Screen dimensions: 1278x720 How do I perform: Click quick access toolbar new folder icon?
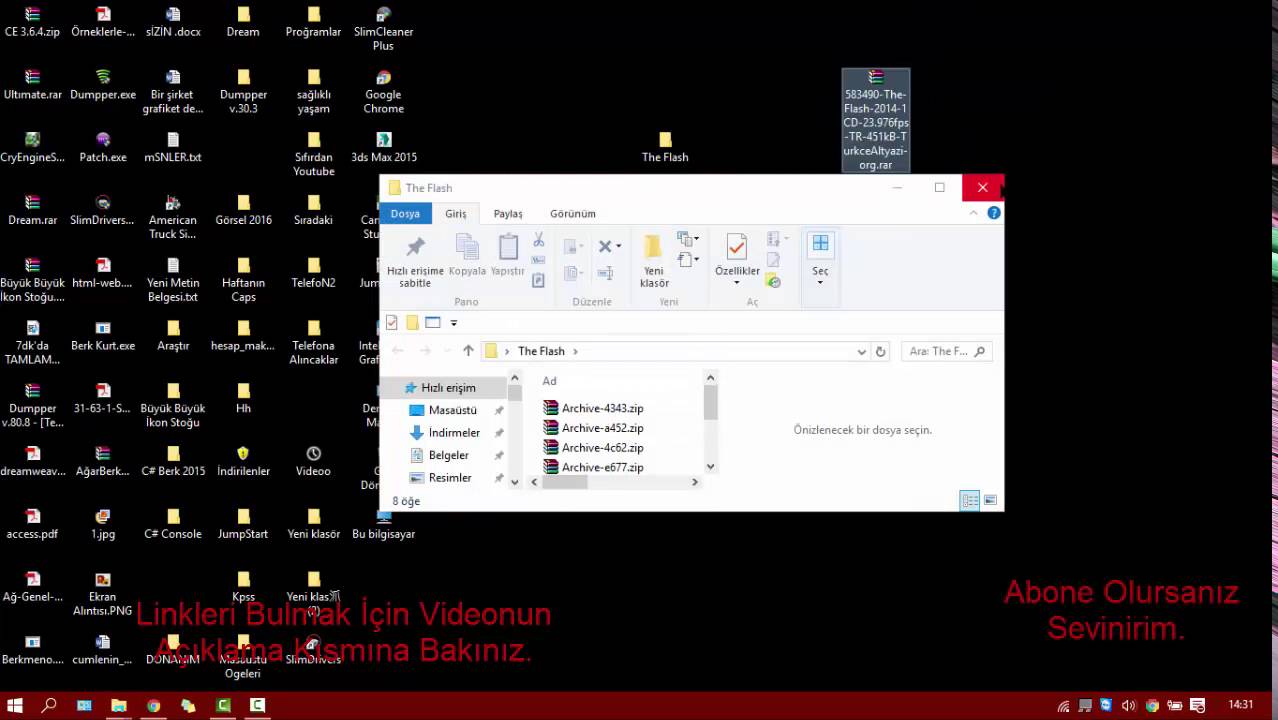point(412,322)
